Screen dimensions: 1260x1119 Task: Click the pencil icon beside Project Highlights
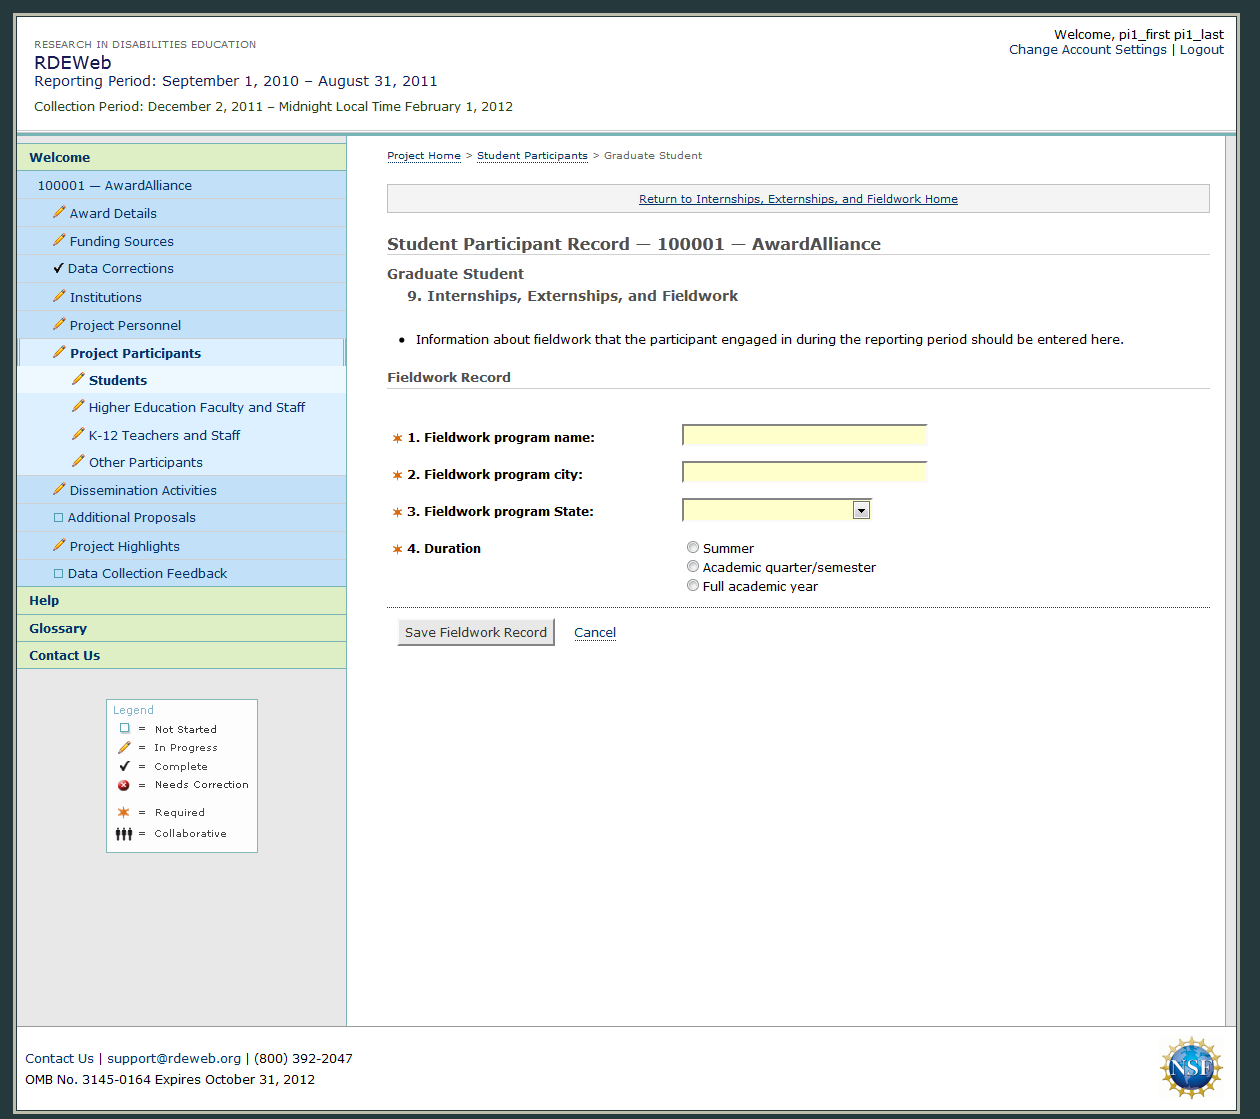tap(59, 545)
